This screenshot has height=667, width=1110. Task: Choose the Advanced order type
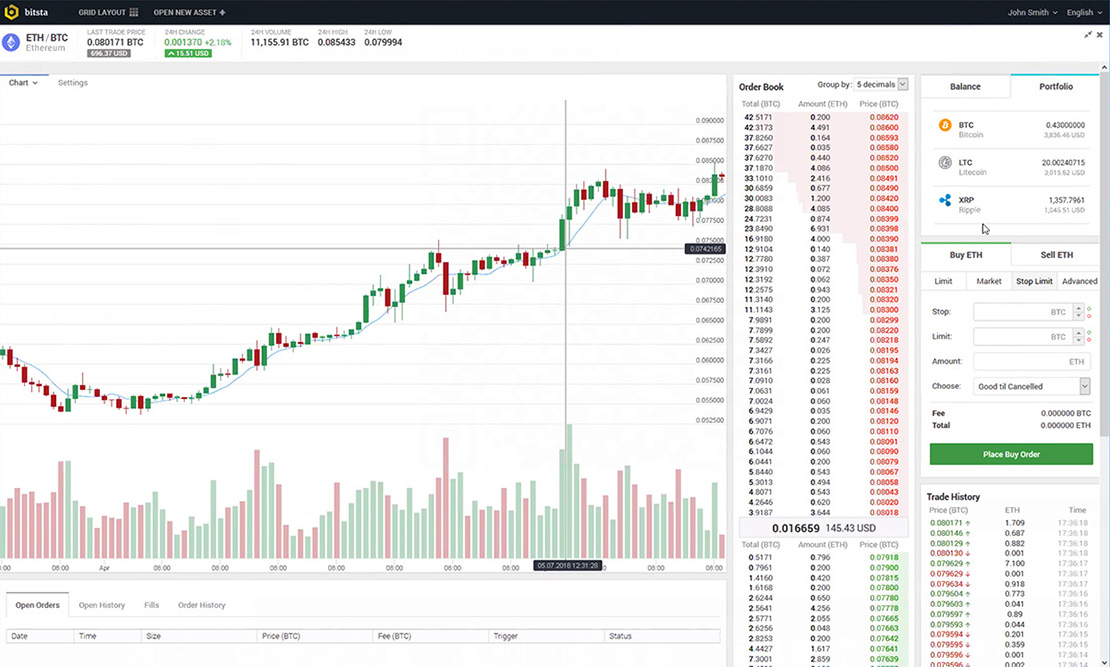coord(1080,281)
